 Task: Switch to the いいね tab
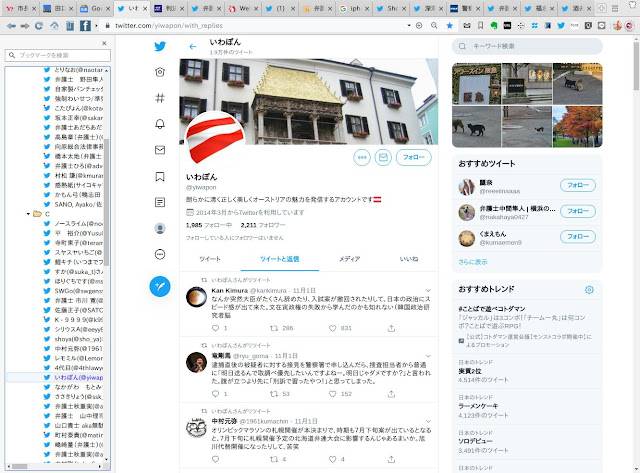(409, 259)
